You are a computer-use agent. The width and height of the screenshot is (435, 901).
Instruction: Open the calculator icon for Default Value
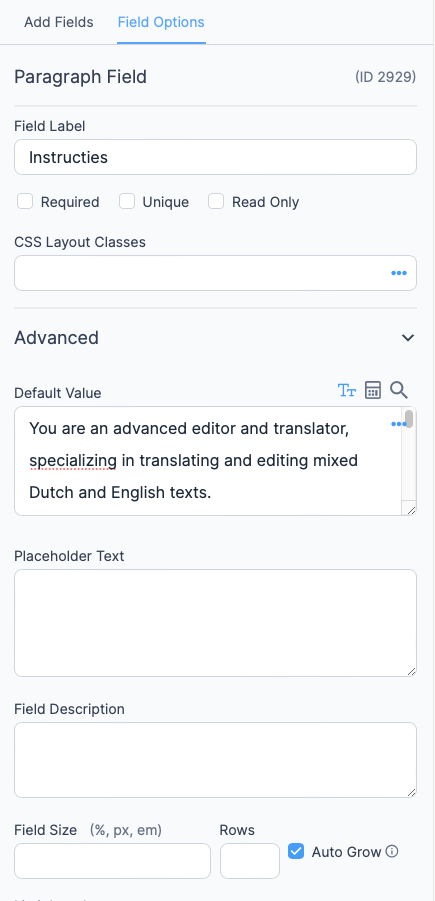(373, 390)
